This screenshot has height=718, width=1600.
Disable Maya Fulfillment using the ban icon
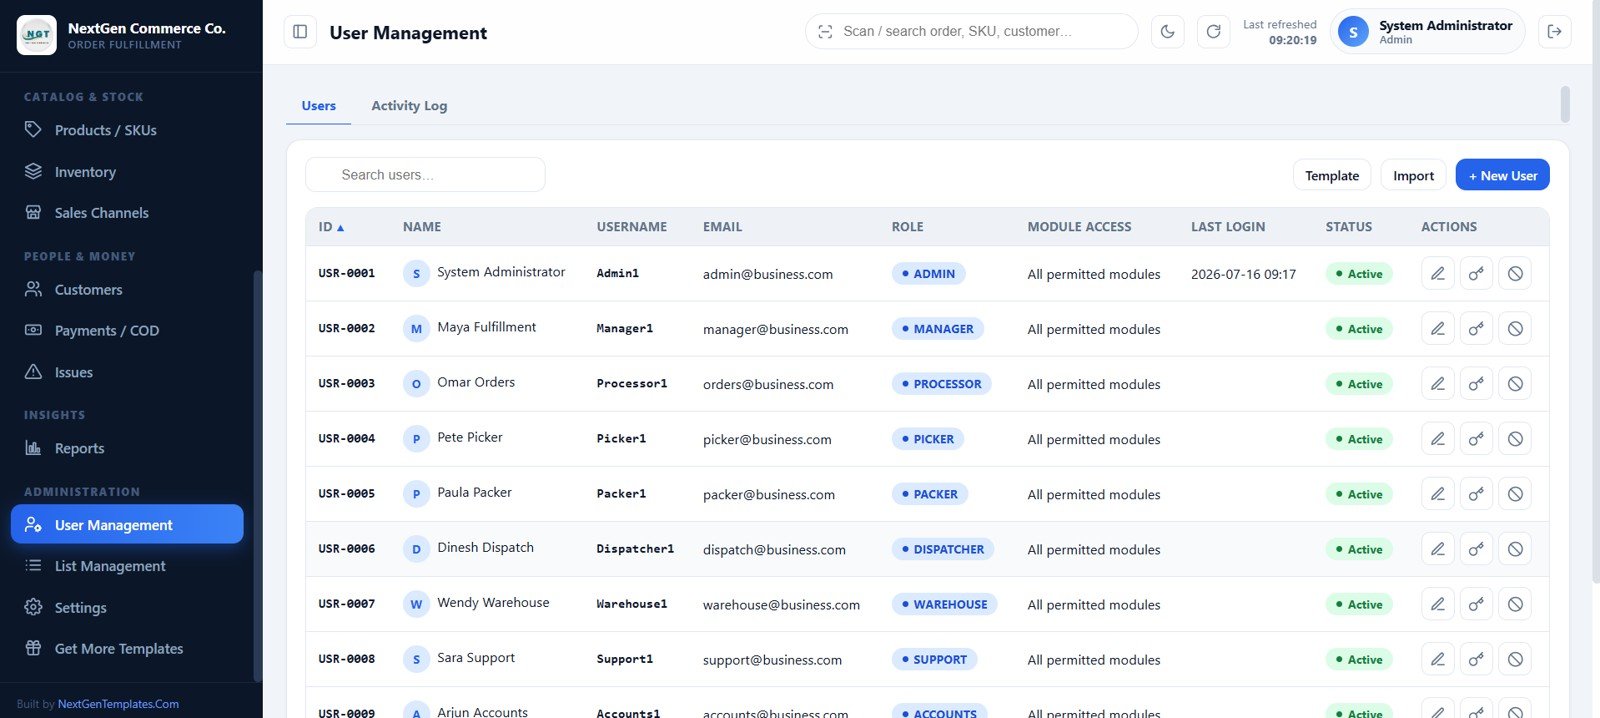(x=1515, y=329)
